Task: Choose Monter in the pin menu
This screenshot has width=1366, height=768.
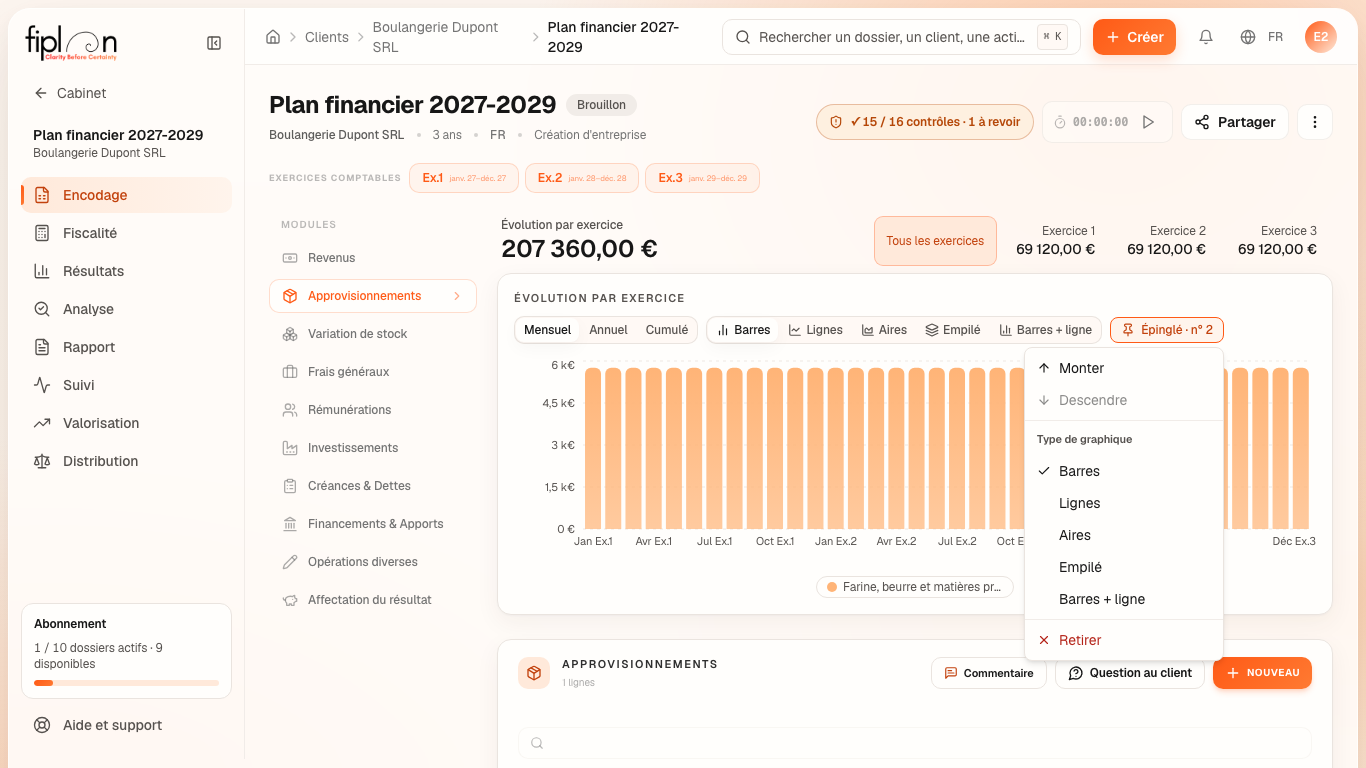Action: [x=1124, y=368]
